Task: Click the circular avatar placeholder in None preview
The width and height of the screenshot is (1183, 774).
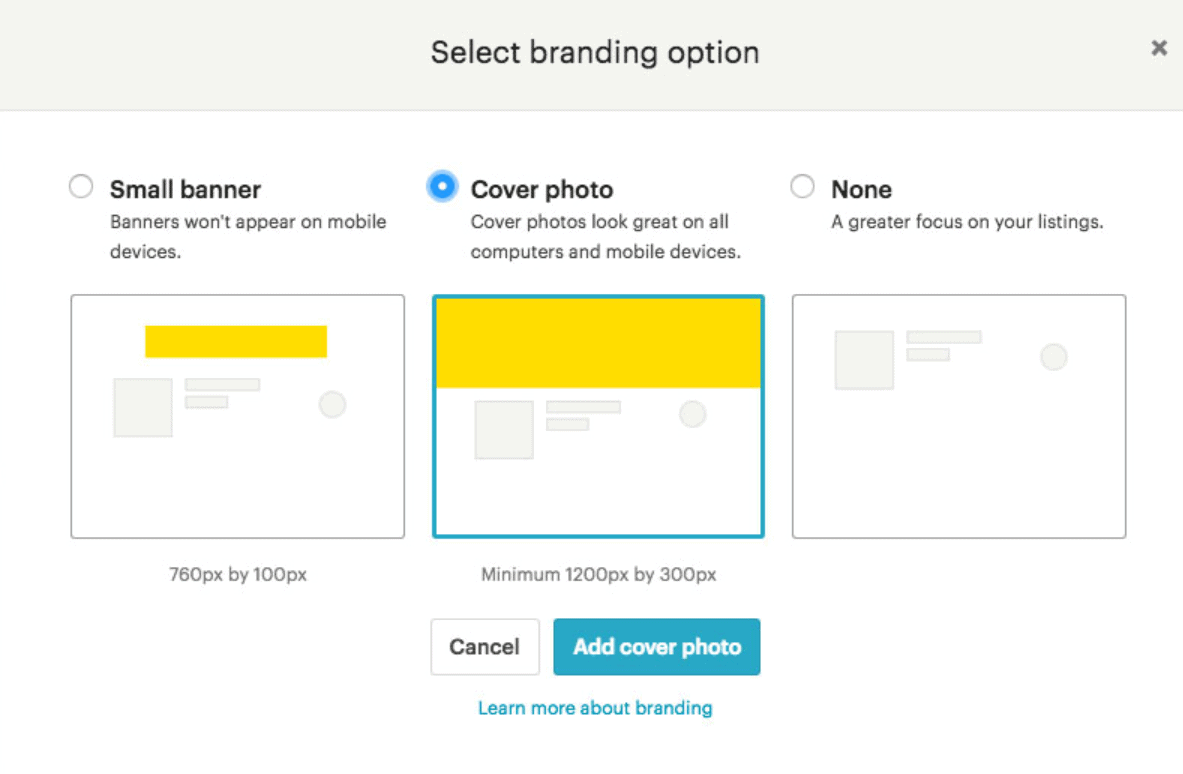Action: 1054,357
